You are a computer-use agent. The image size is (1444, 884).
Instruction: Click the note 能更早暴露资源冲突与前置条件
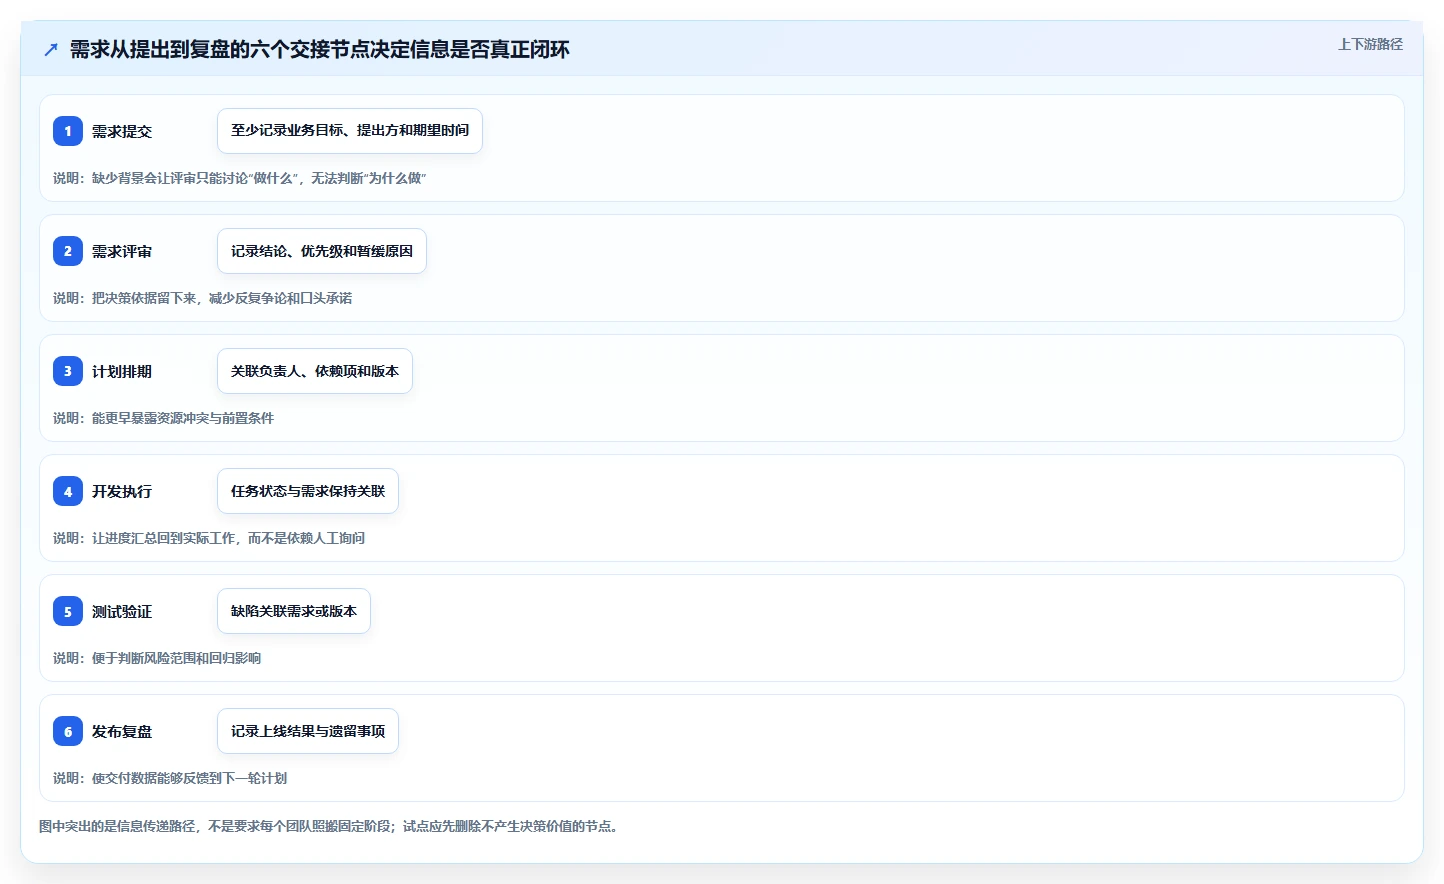pyautogui.click(x=164, y=418)
